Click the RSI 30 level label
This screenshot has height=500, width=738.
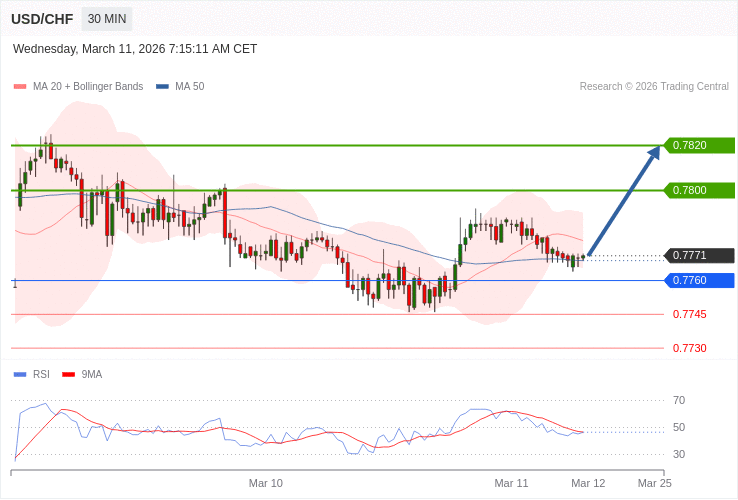679,454
